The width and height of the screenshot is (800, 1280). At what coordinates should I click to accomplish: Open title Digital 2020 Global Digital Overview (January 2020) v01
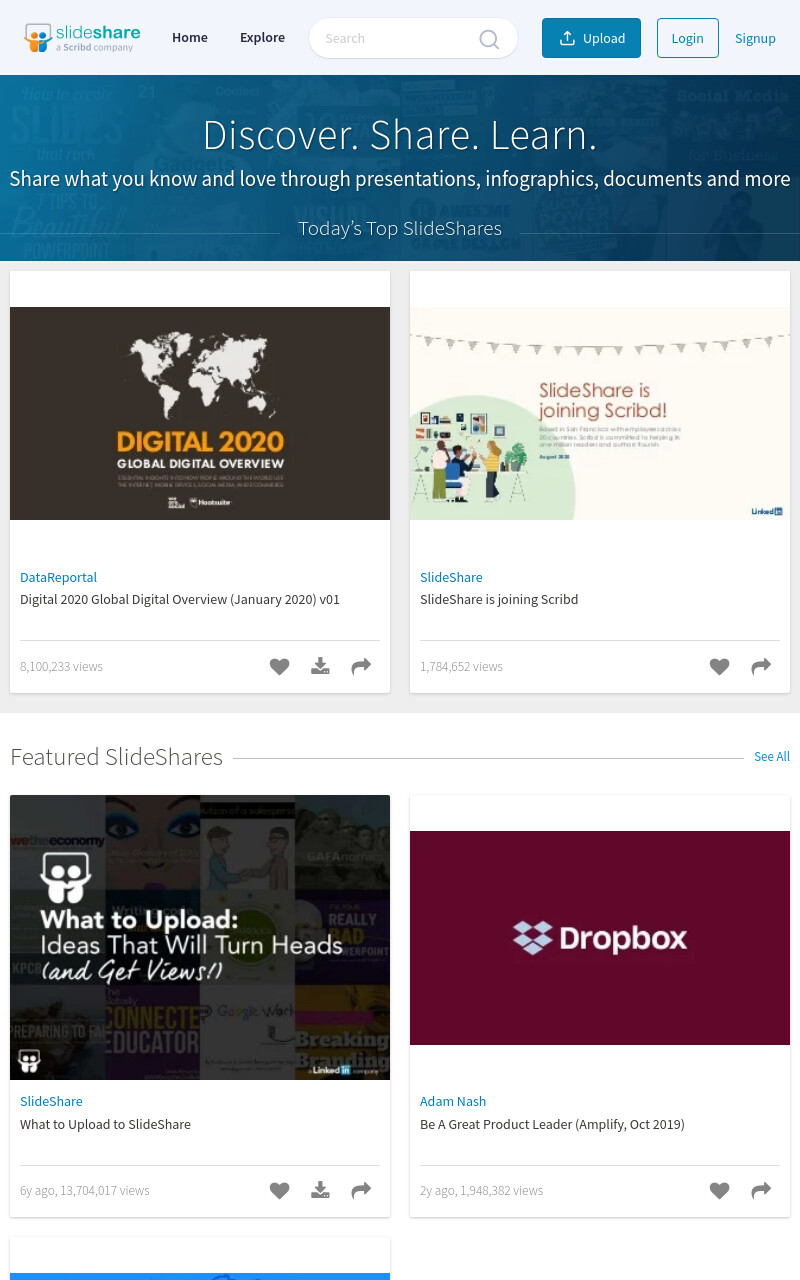point(180,600)
